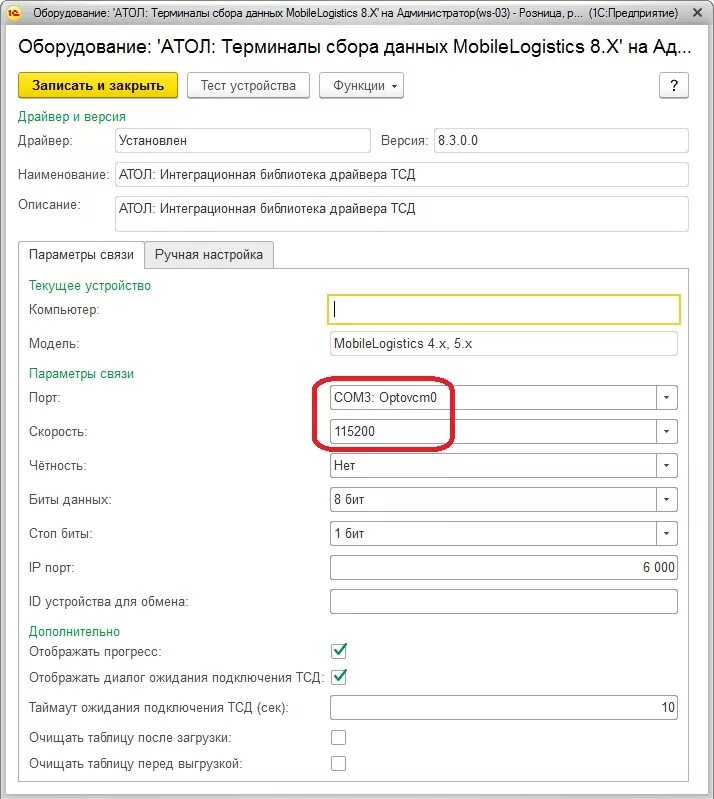This screenshot has width=714, height=799.
Task: Open help with the question mark button
Action: pos(674,85)
